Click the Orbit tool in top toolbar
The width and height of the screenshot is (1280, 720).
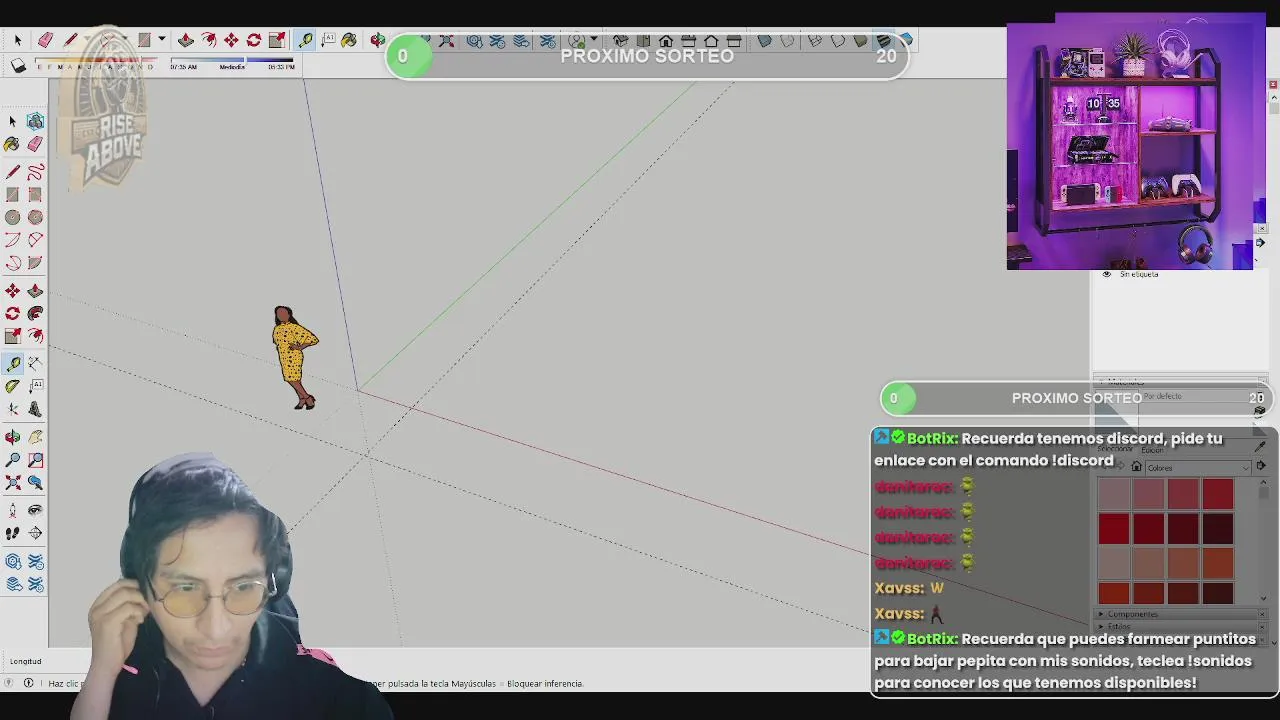point(377,40)
